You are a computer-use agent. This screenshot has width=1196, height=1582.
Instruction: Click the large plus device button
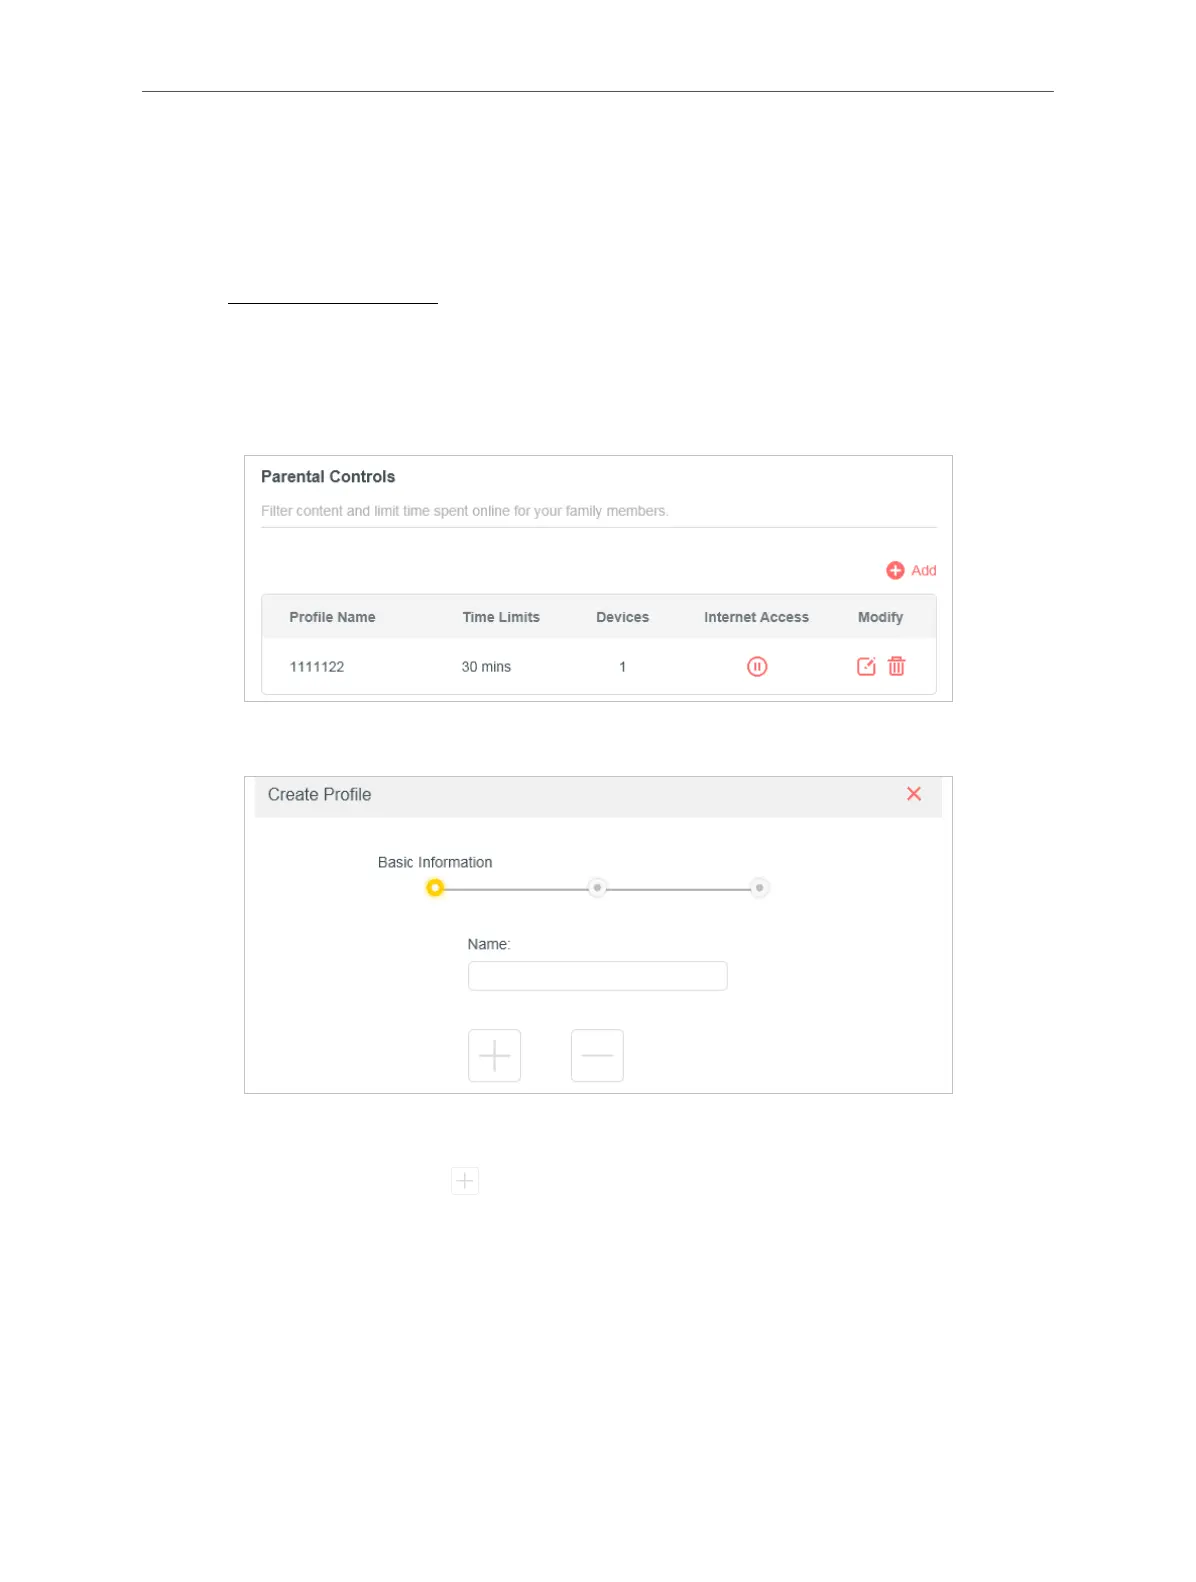click(x=494, y=1055)
